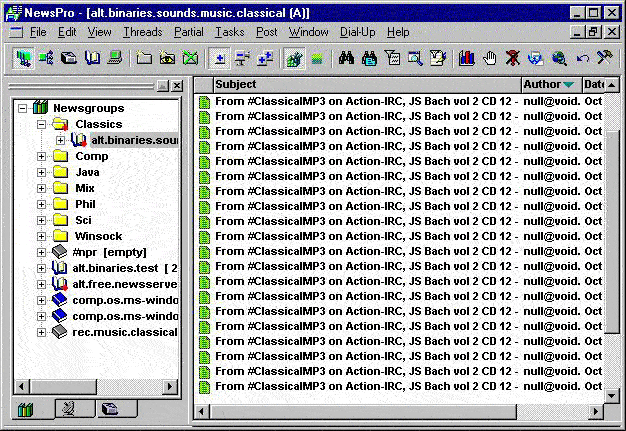Toggle the pressed network tree toolbar button

[x=23, y=59]
